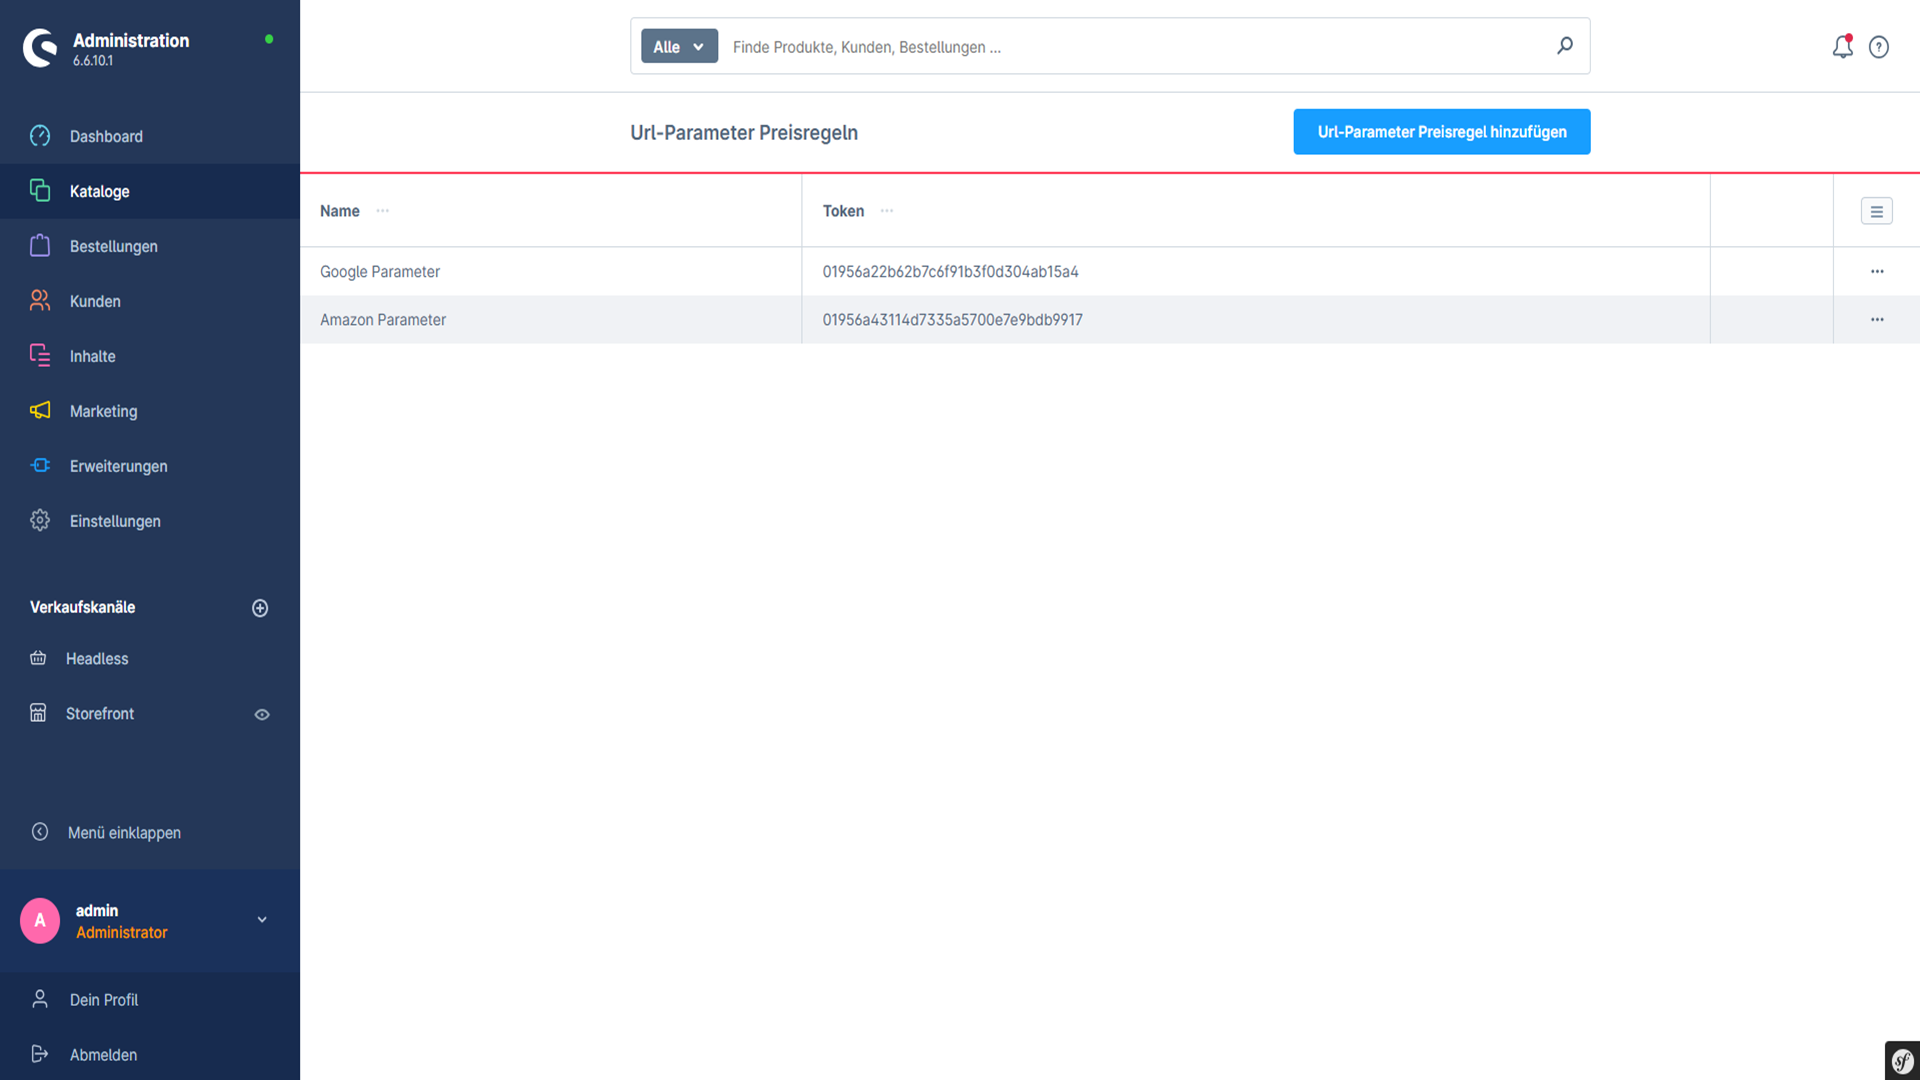Click the Verkaufskanäle section heading
This screenshot has width=1920, height=1080.
point(82,607)
